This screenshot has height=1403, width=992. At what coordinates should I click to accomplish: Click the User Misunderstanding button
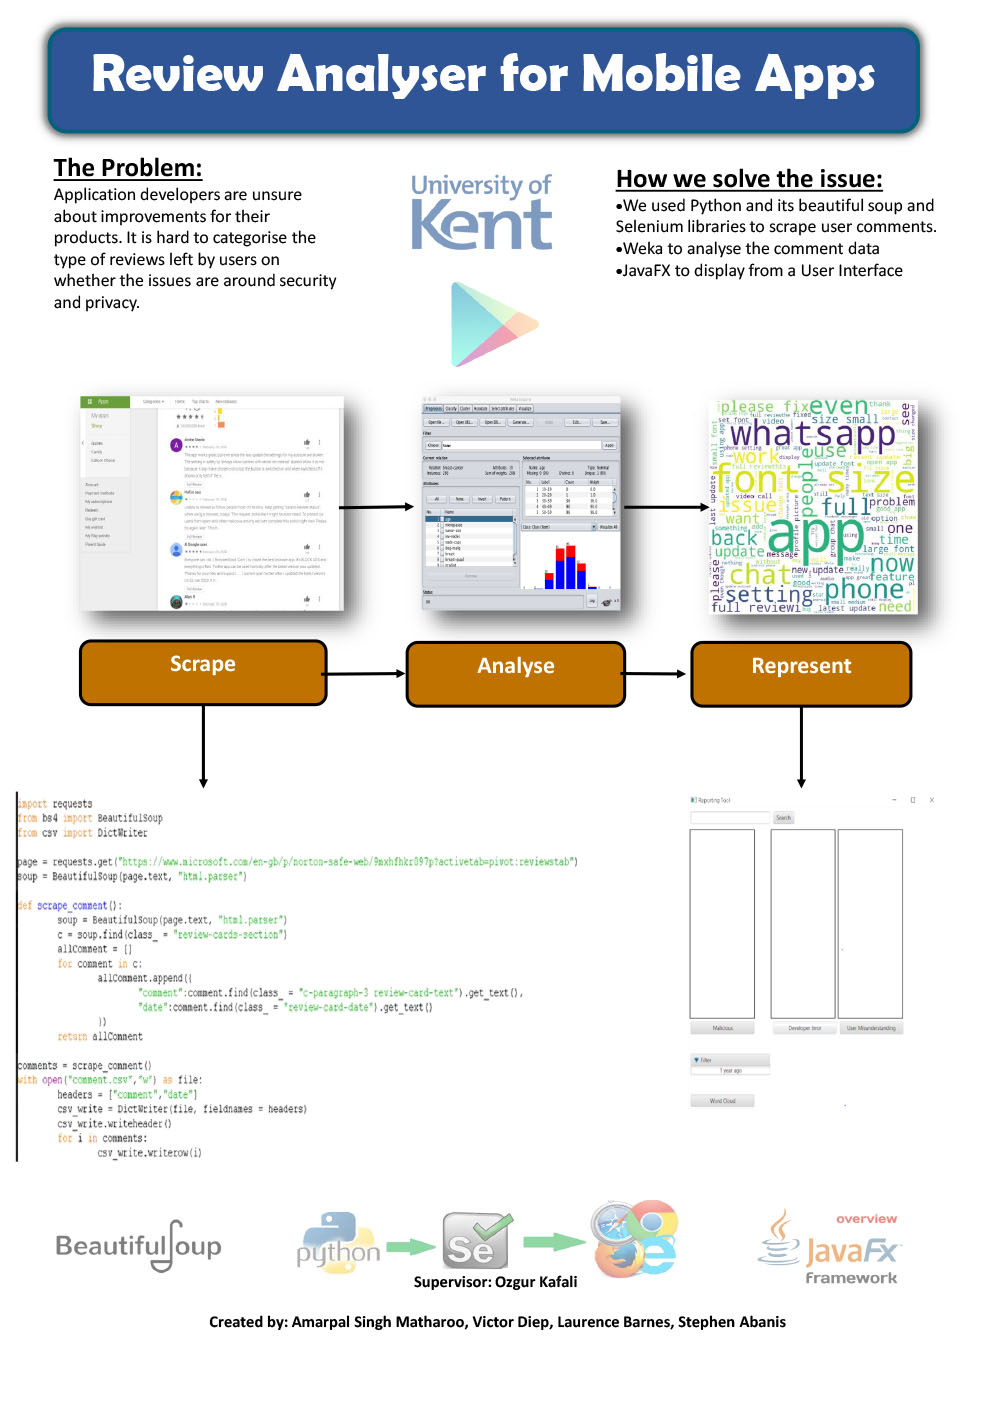[871, 1028]
